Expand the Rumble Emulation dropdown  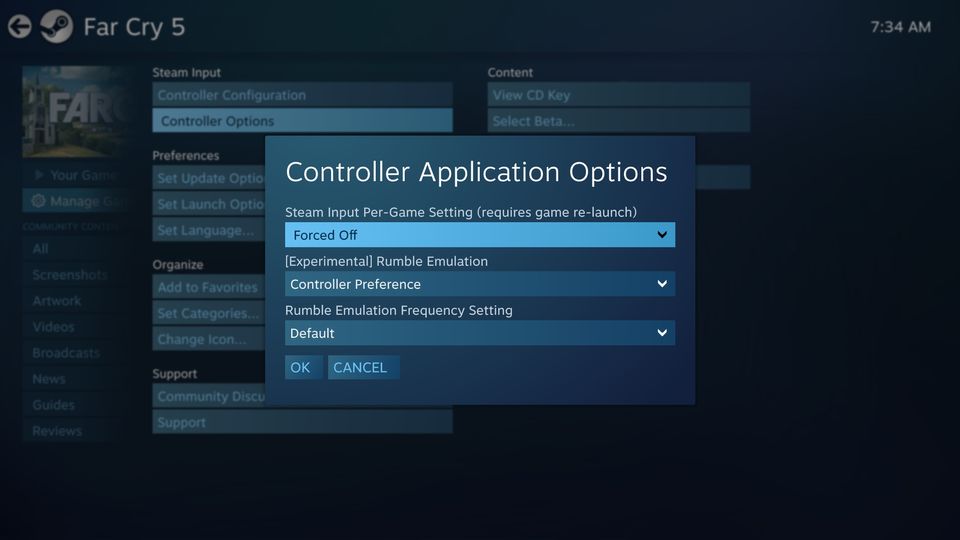pos(479,284)
